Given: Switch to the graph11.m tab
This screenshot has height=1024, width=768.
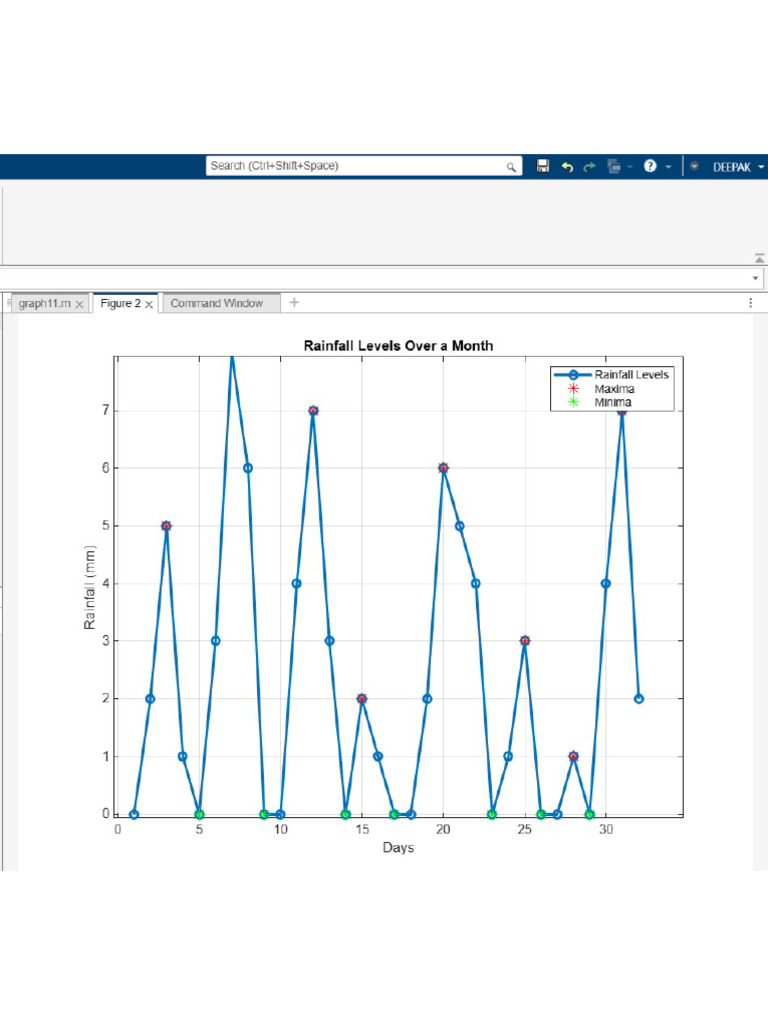Looking at the screenshot, I should [44, 303].
